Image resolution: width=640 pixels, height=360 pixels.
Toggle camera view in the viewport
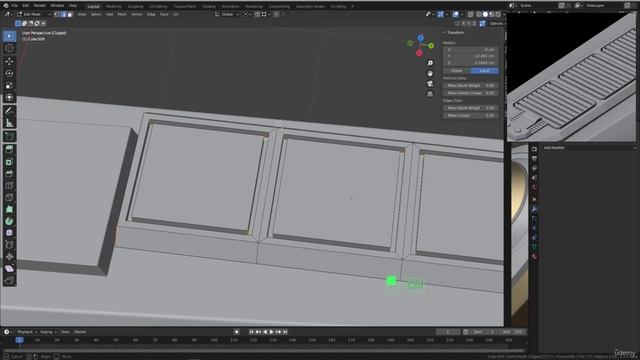430,84
